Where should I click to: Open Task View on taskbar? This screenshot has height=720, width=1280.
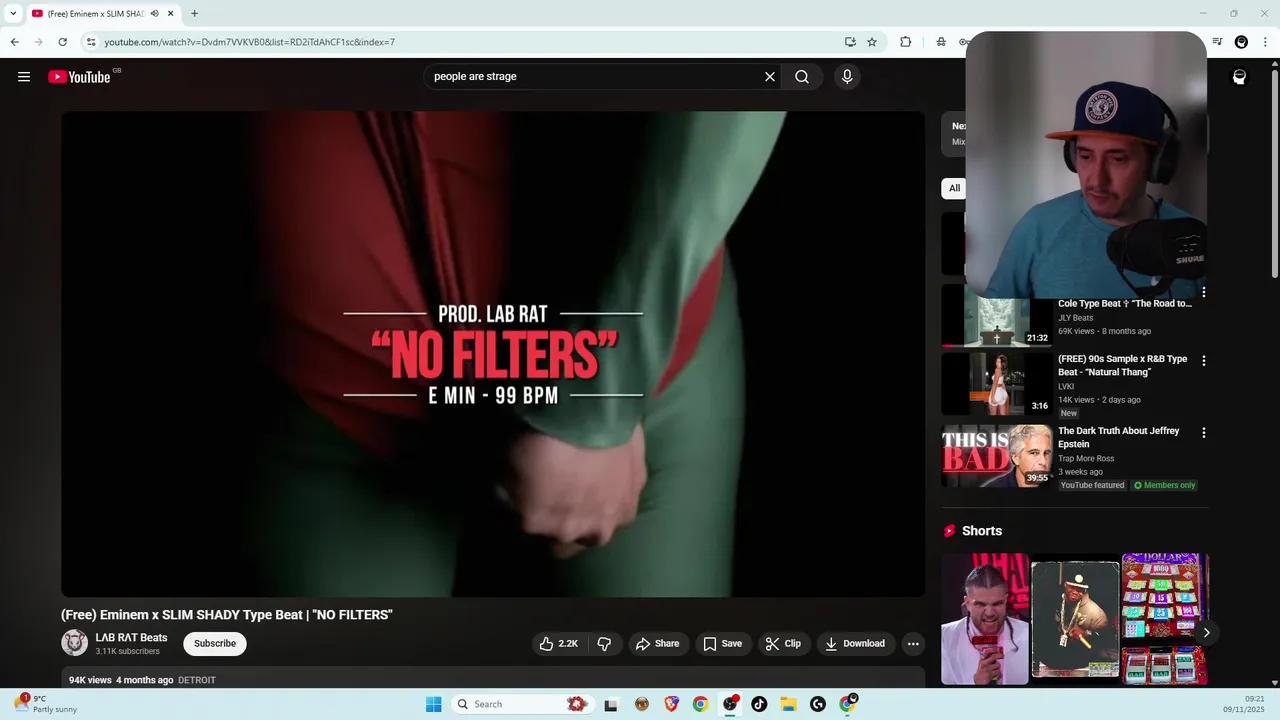tap(611, 704)
